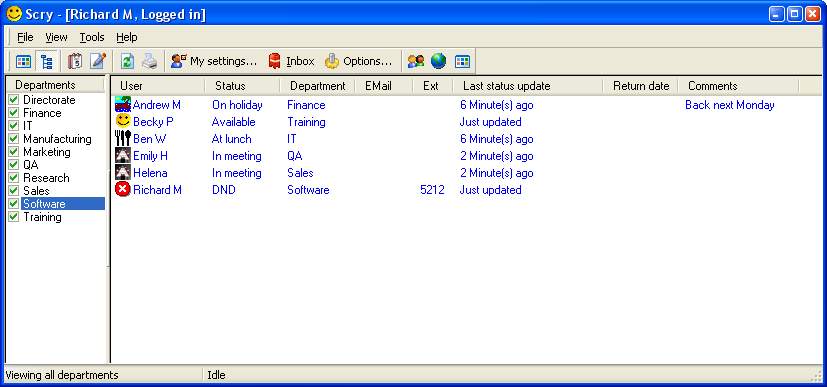This screenshot has height=387, width=827.
Task: Uncheck the Sales department checkbox
Action: [14, 191]
